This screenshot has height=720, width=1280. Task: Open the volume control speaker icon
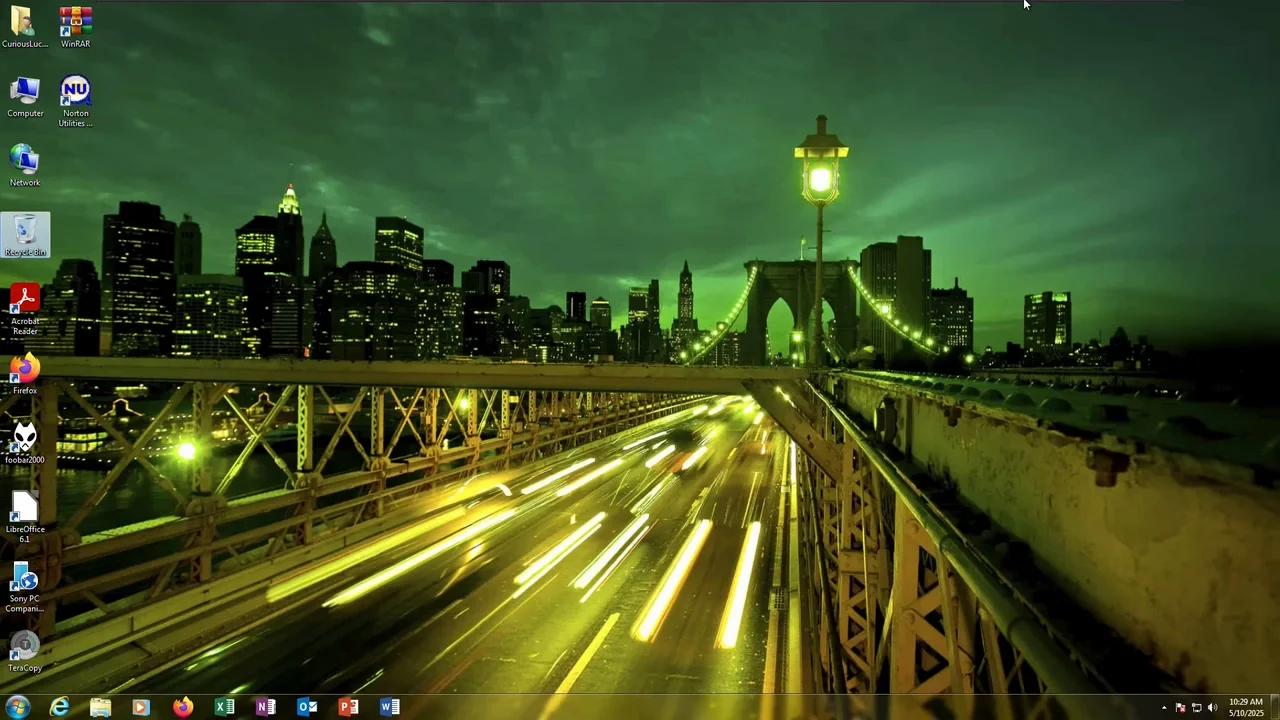pos(1212,708)
